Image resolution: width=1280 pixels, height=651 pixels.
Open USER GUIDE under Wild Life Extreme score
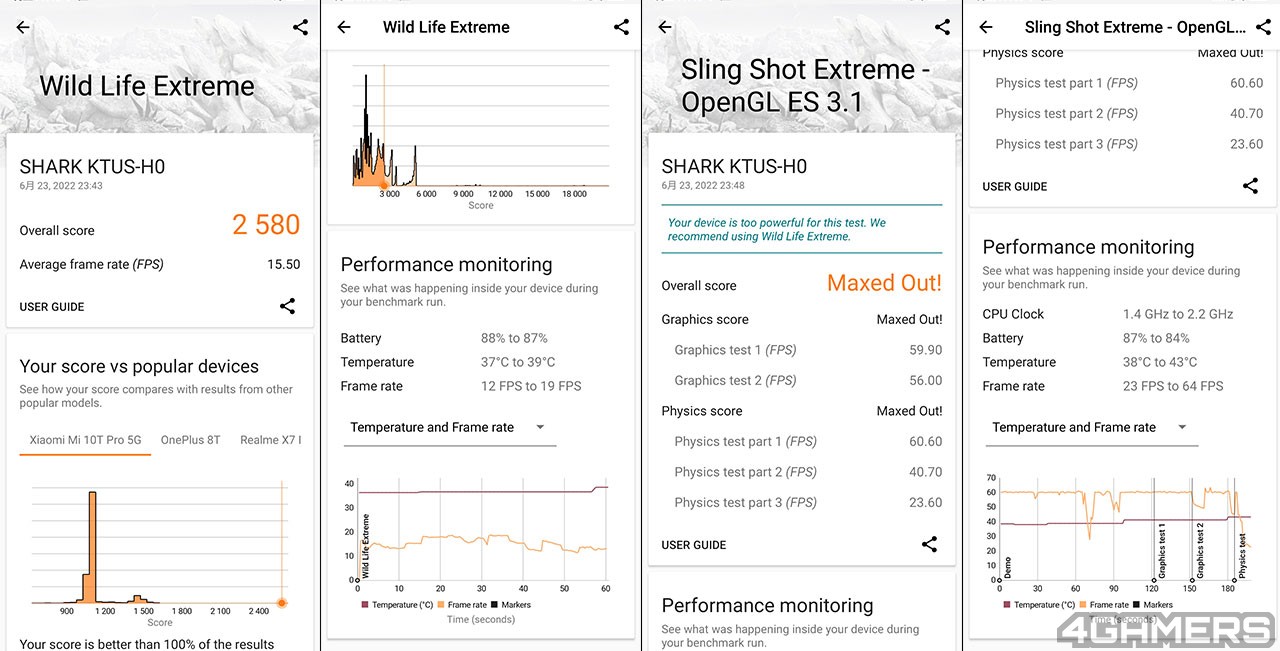pyautogui.click(x=52, y=307)
